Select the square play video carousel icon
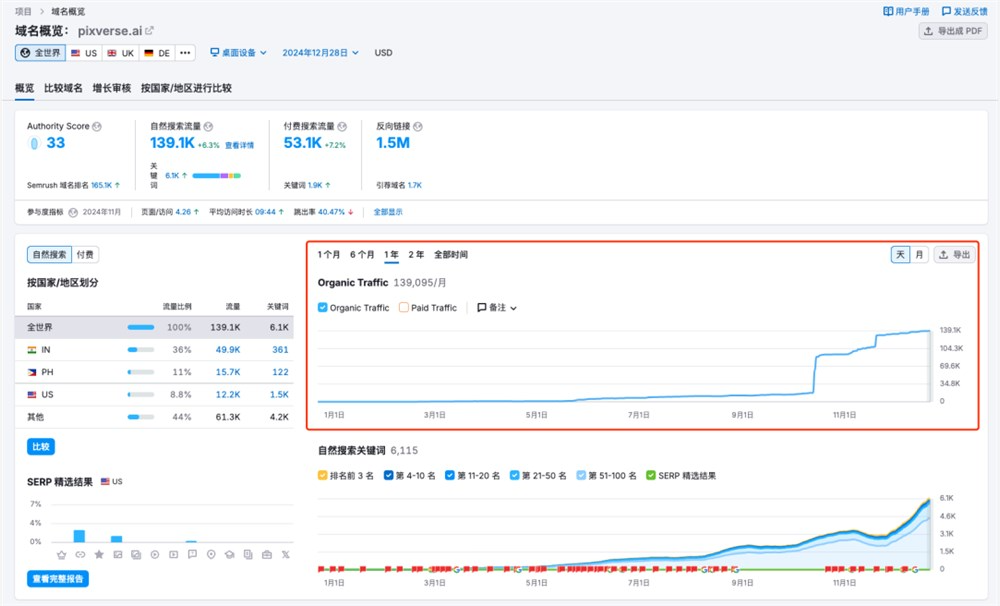1000x606 pixels. 173,555
